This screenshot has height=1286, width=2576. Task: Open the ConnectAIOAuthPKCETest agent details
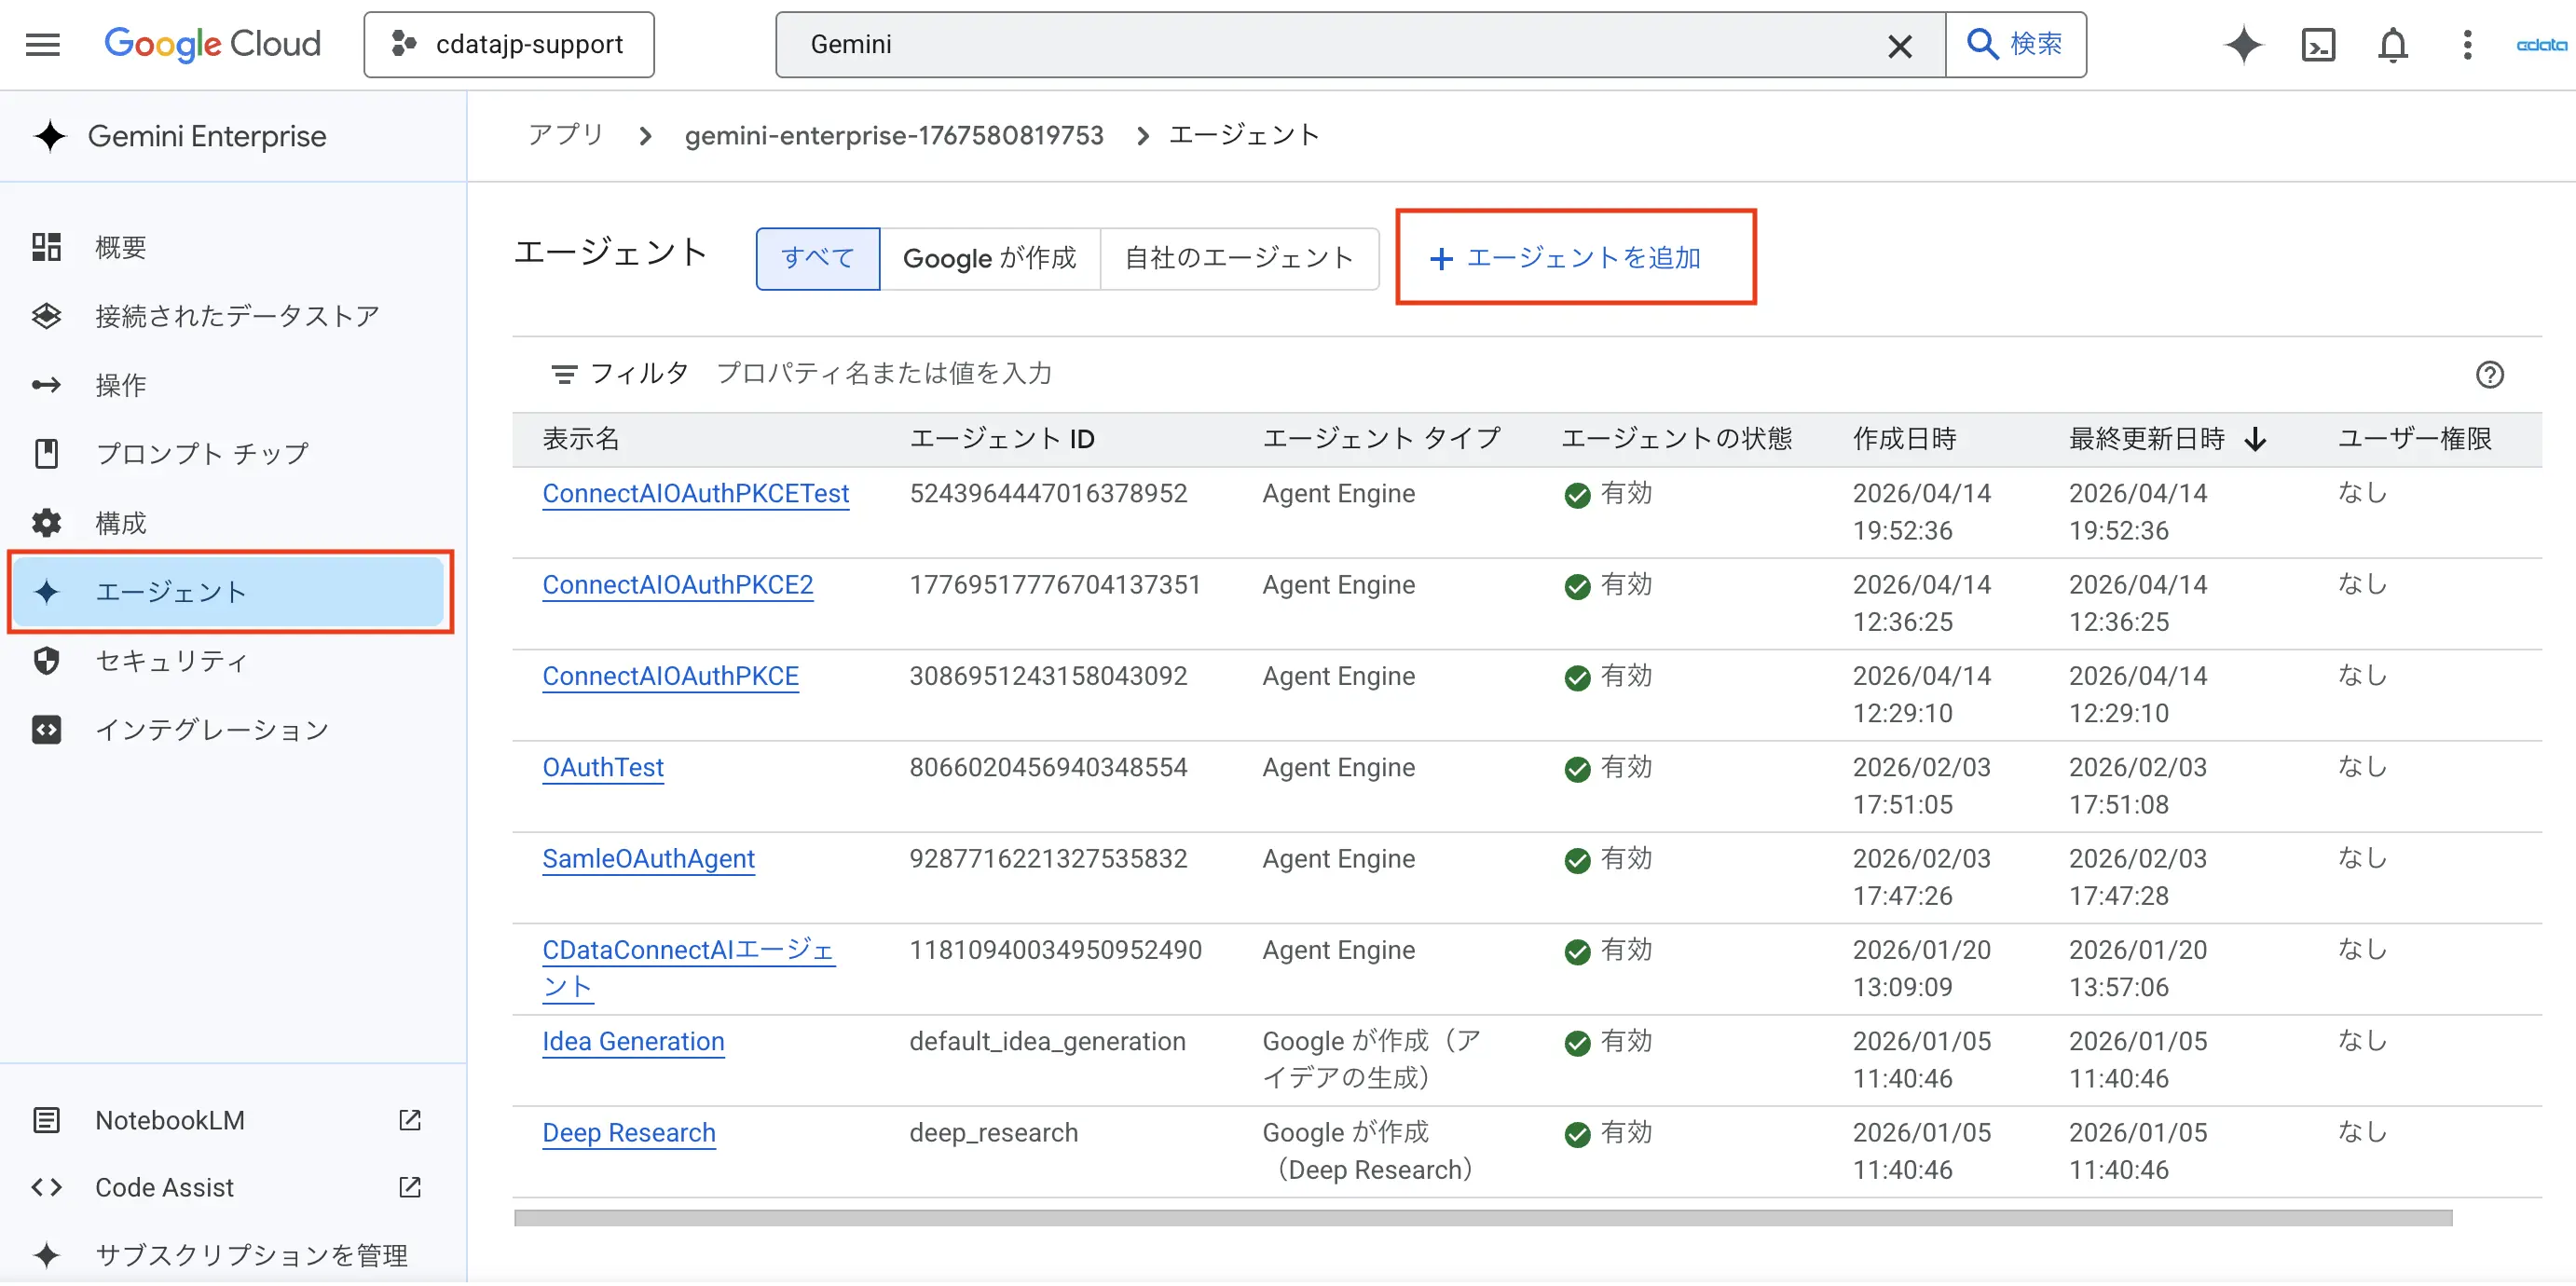pos(695,493)
